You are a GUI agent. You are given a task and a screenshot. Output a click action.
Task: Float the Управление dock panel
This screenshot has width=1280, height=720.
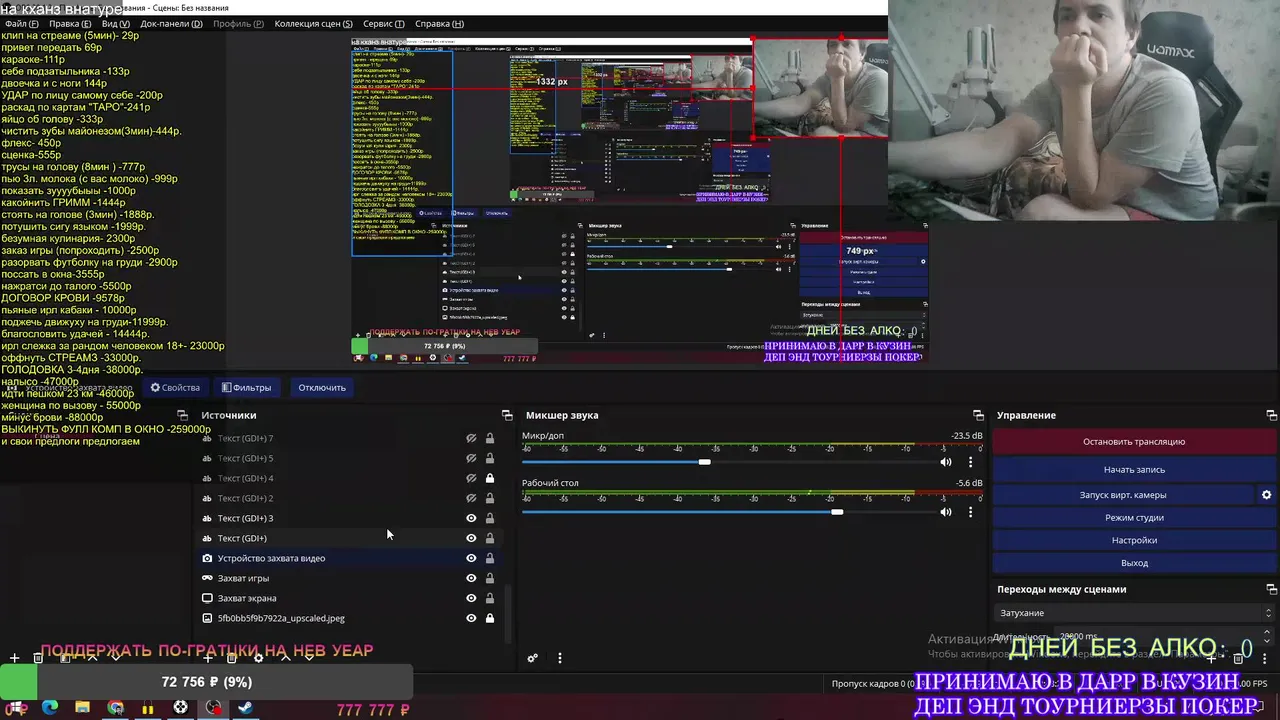pyautogui.click(x=1271, y=415)
